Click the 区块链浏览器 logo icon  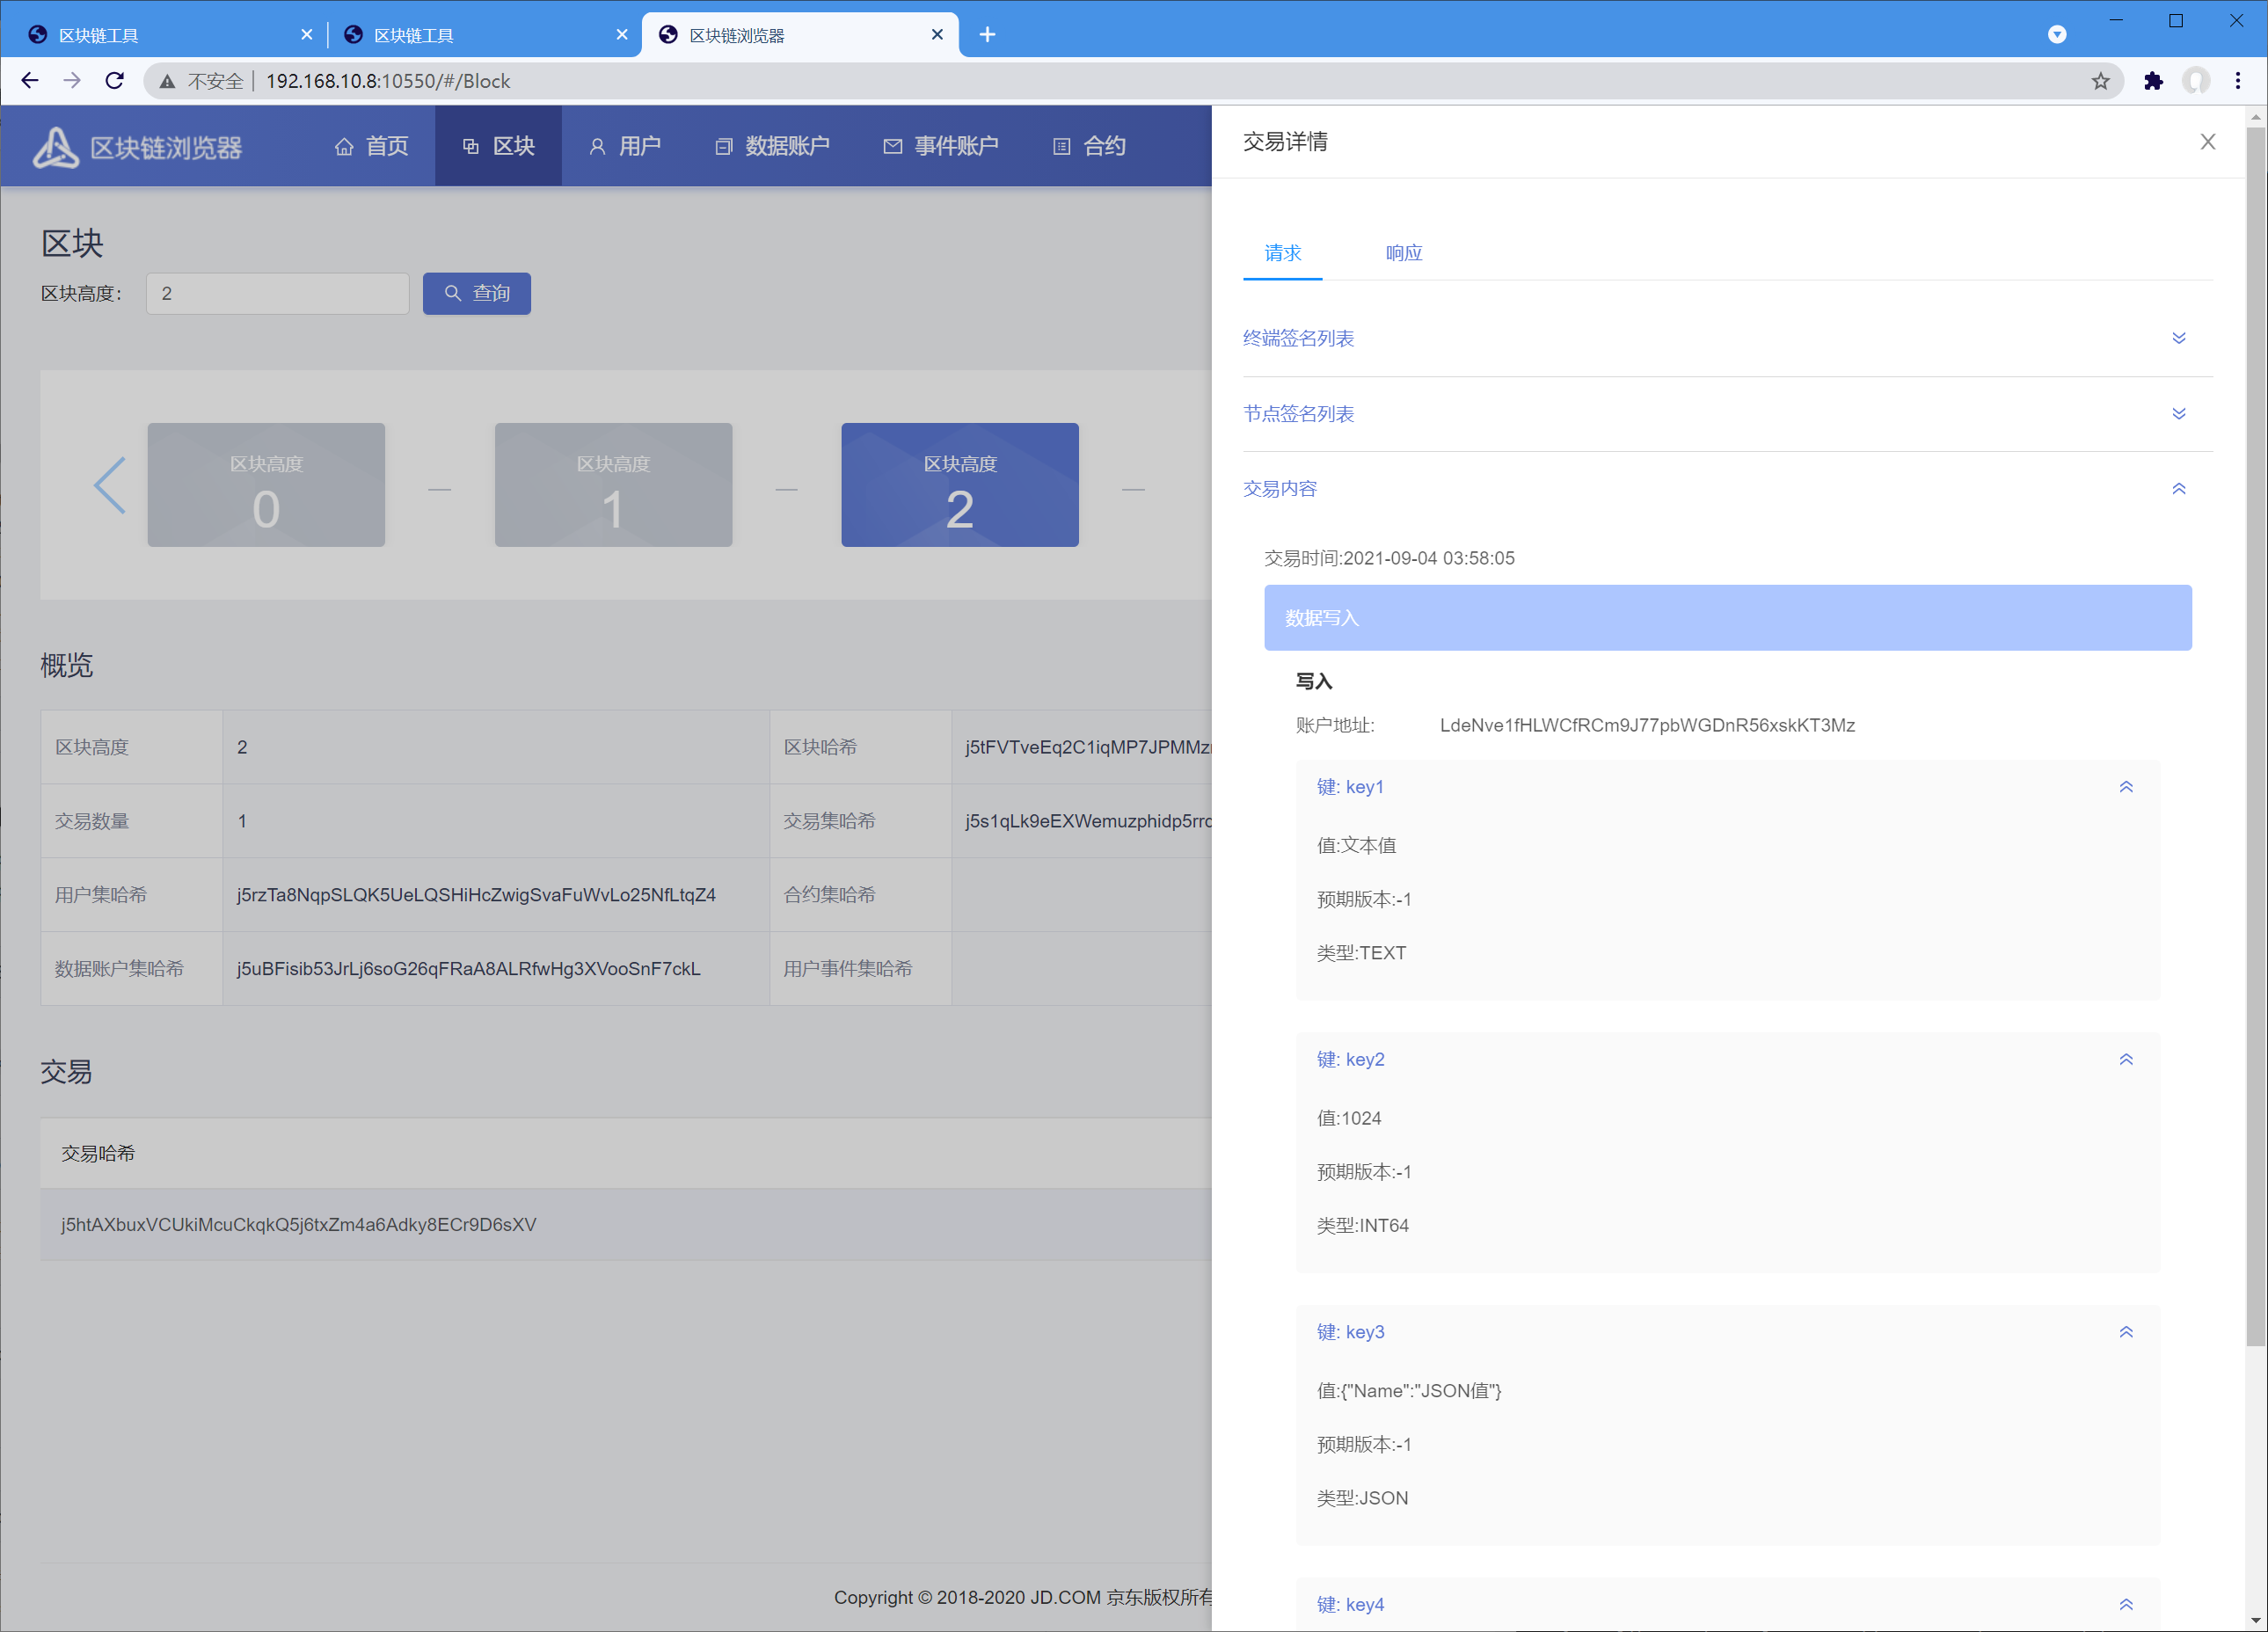click(x=55, y=147)
